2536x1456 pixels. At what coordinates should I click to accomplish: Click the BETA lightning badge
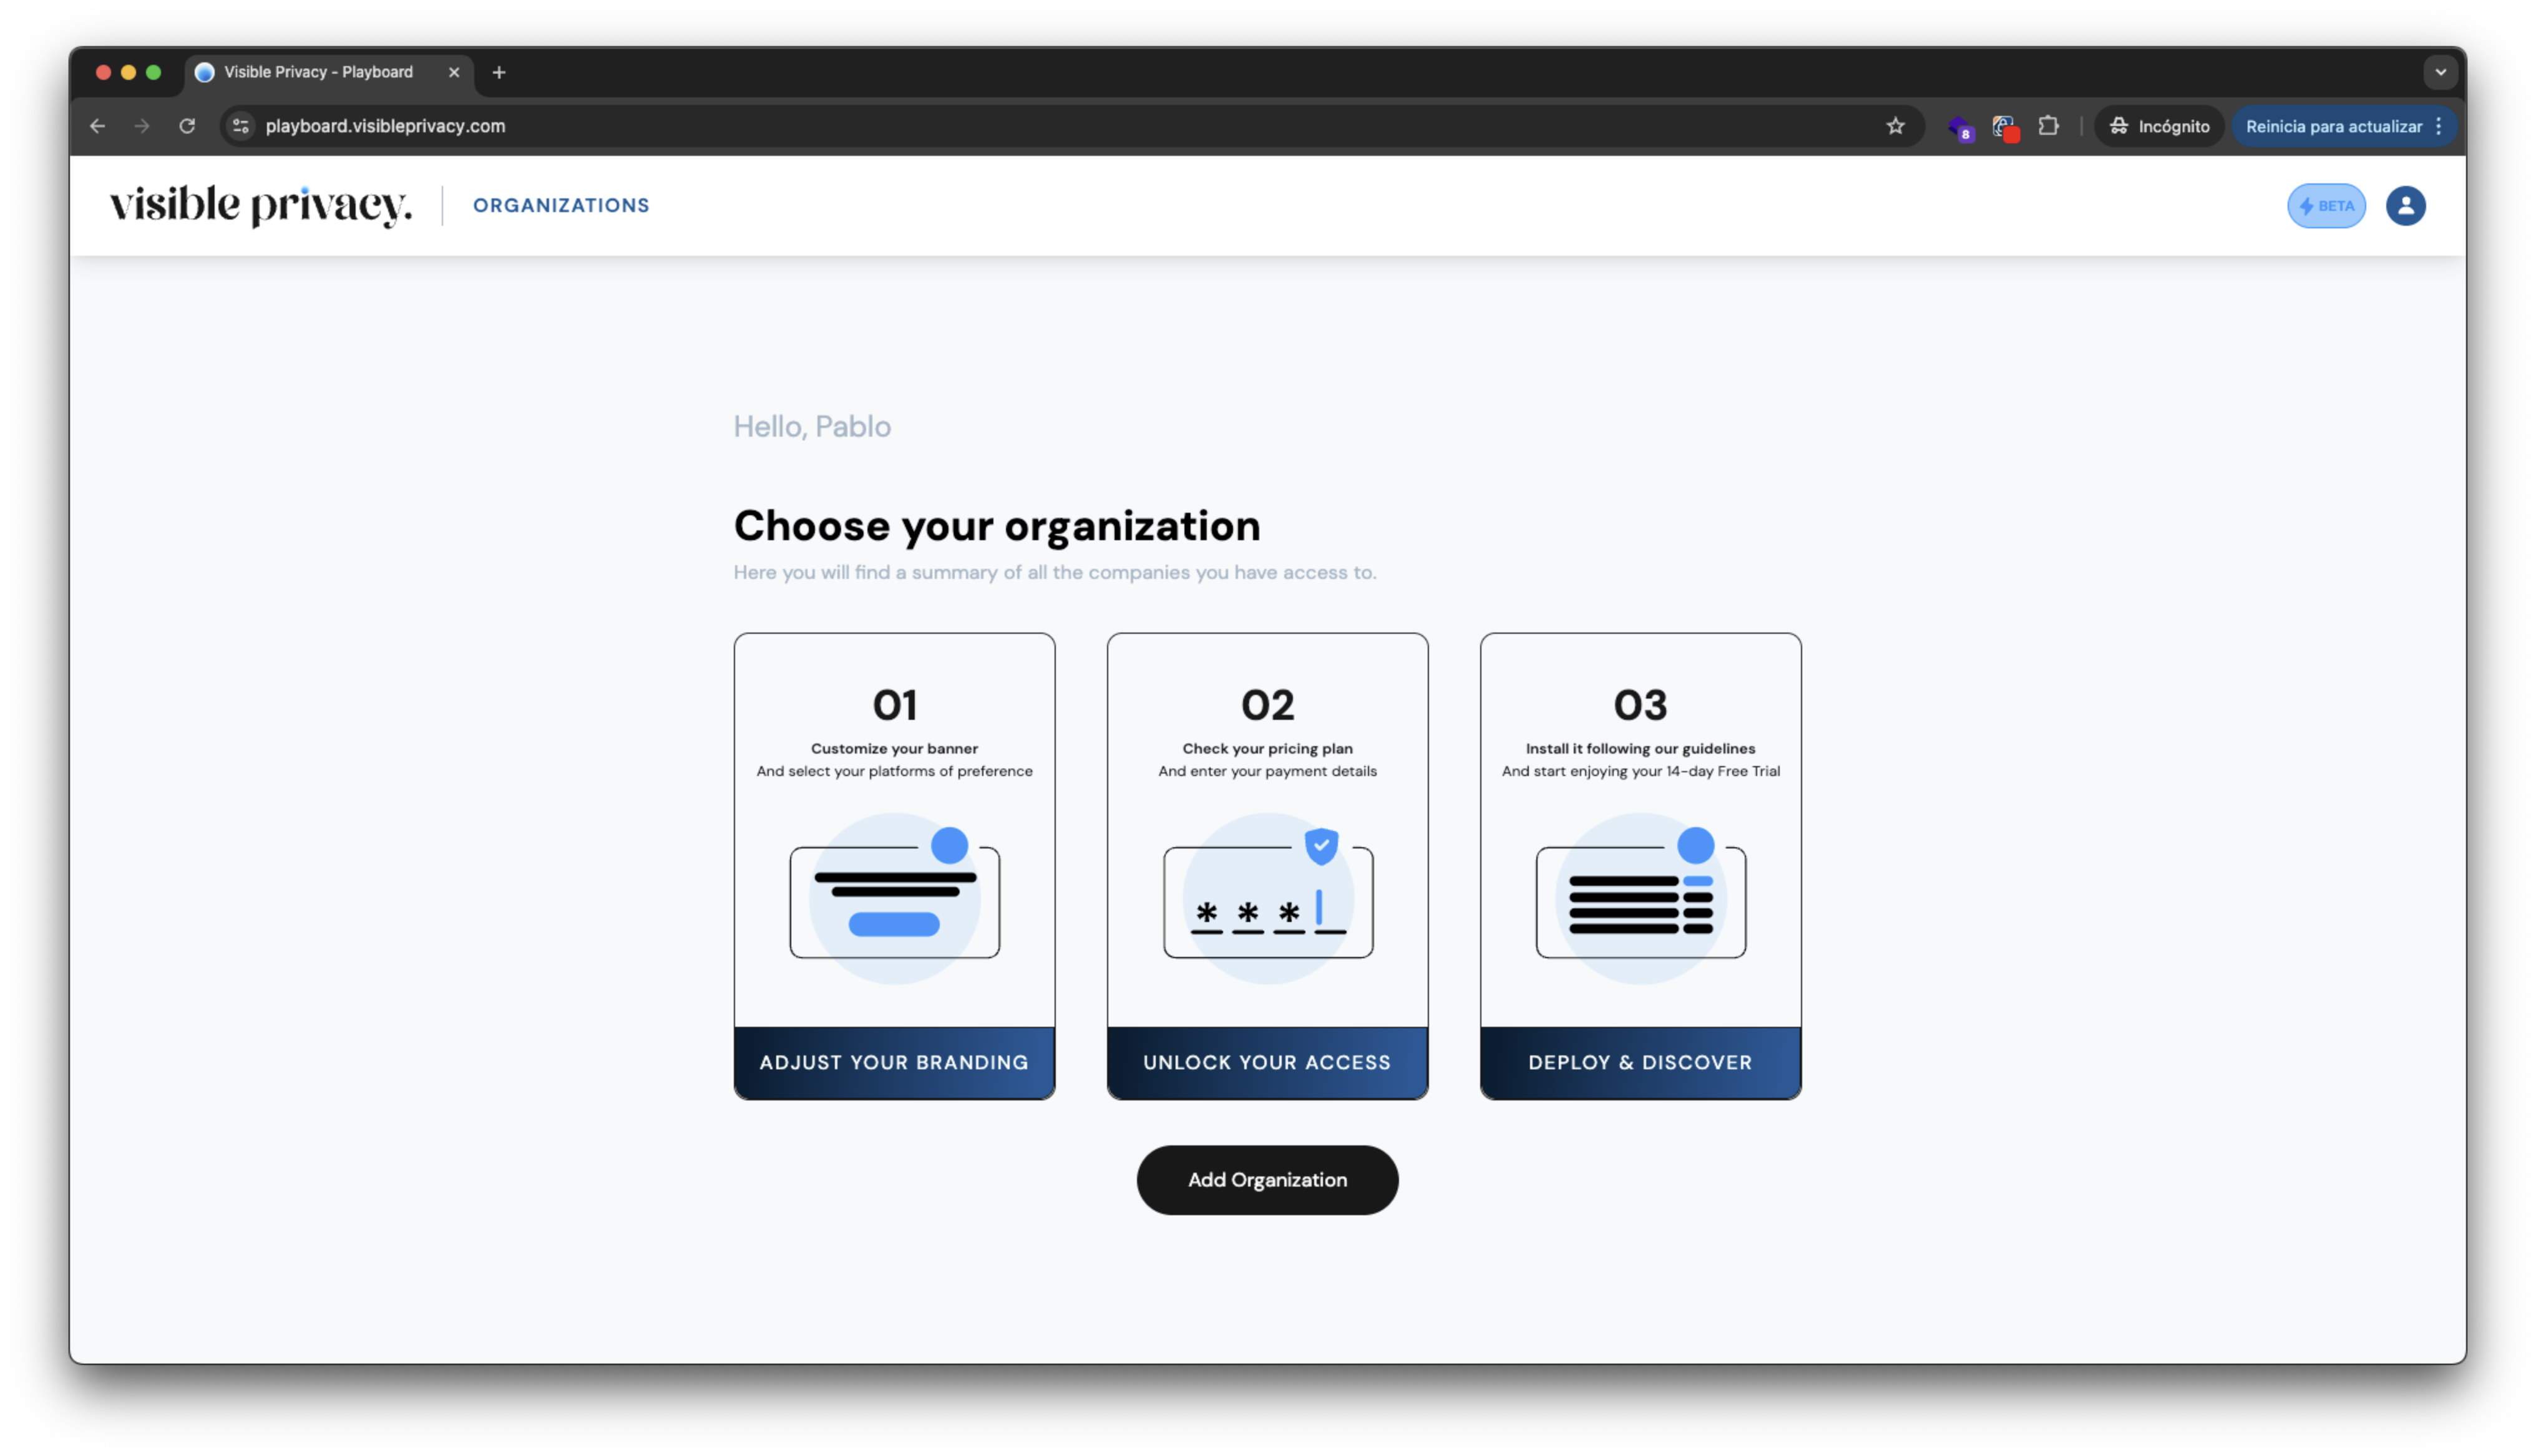2326,206
